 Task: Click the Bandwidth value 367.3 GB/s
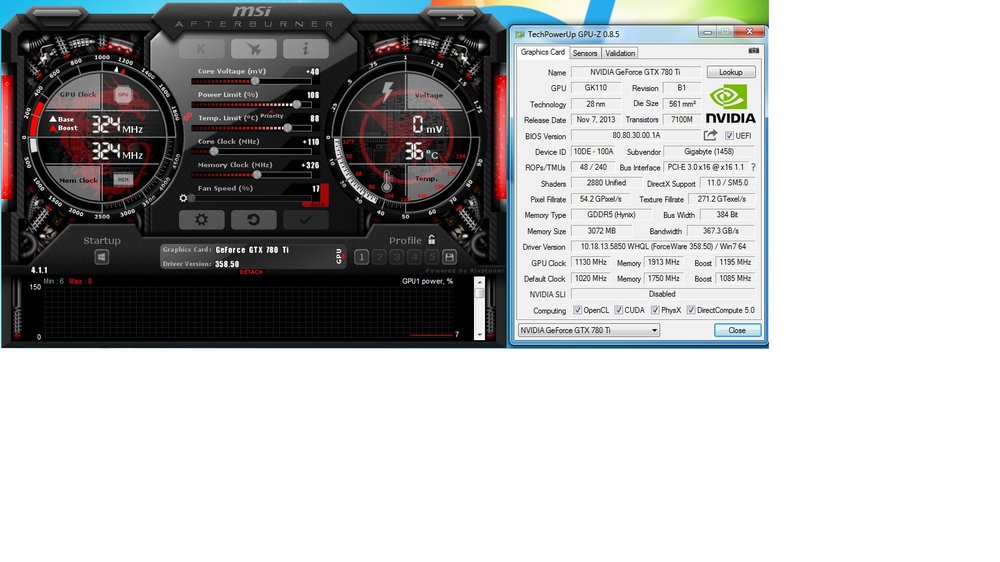[721, 231]
